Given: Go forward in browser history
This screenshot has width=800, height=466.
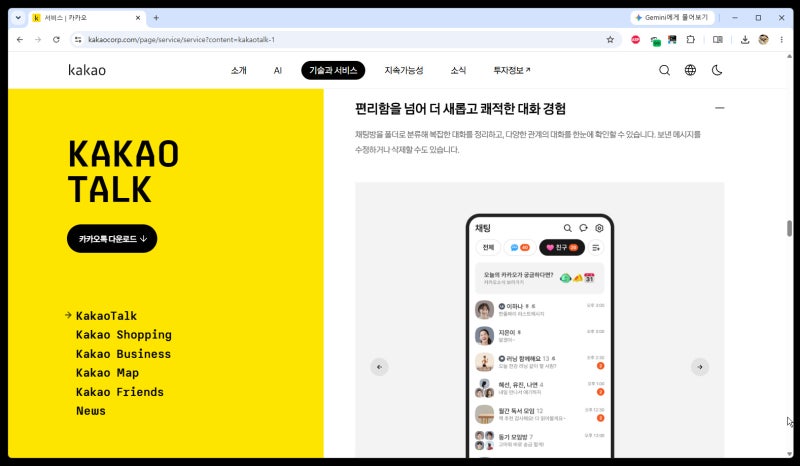Looking at the screenshot, I should (x=38, y=39).
